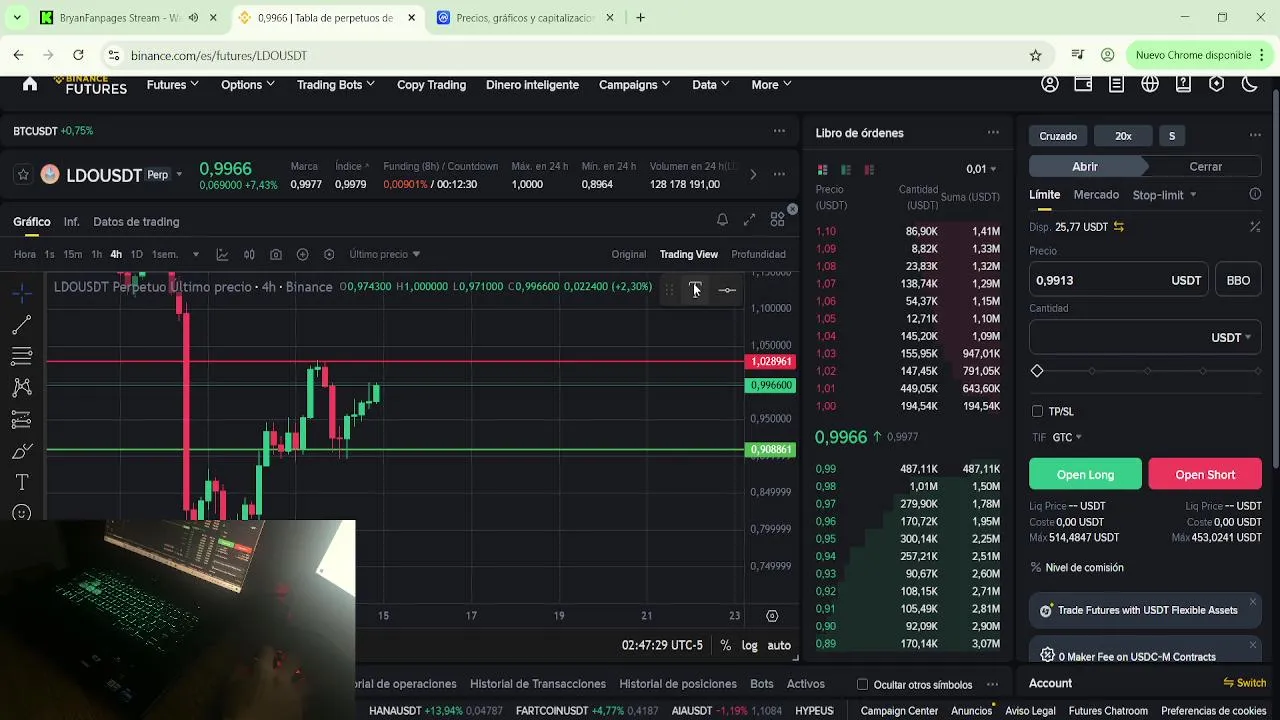Image resolution: width=1280 pixels, height=720 pixels.
Task: Show both sides order book view
Action: [x=823, y=170]
